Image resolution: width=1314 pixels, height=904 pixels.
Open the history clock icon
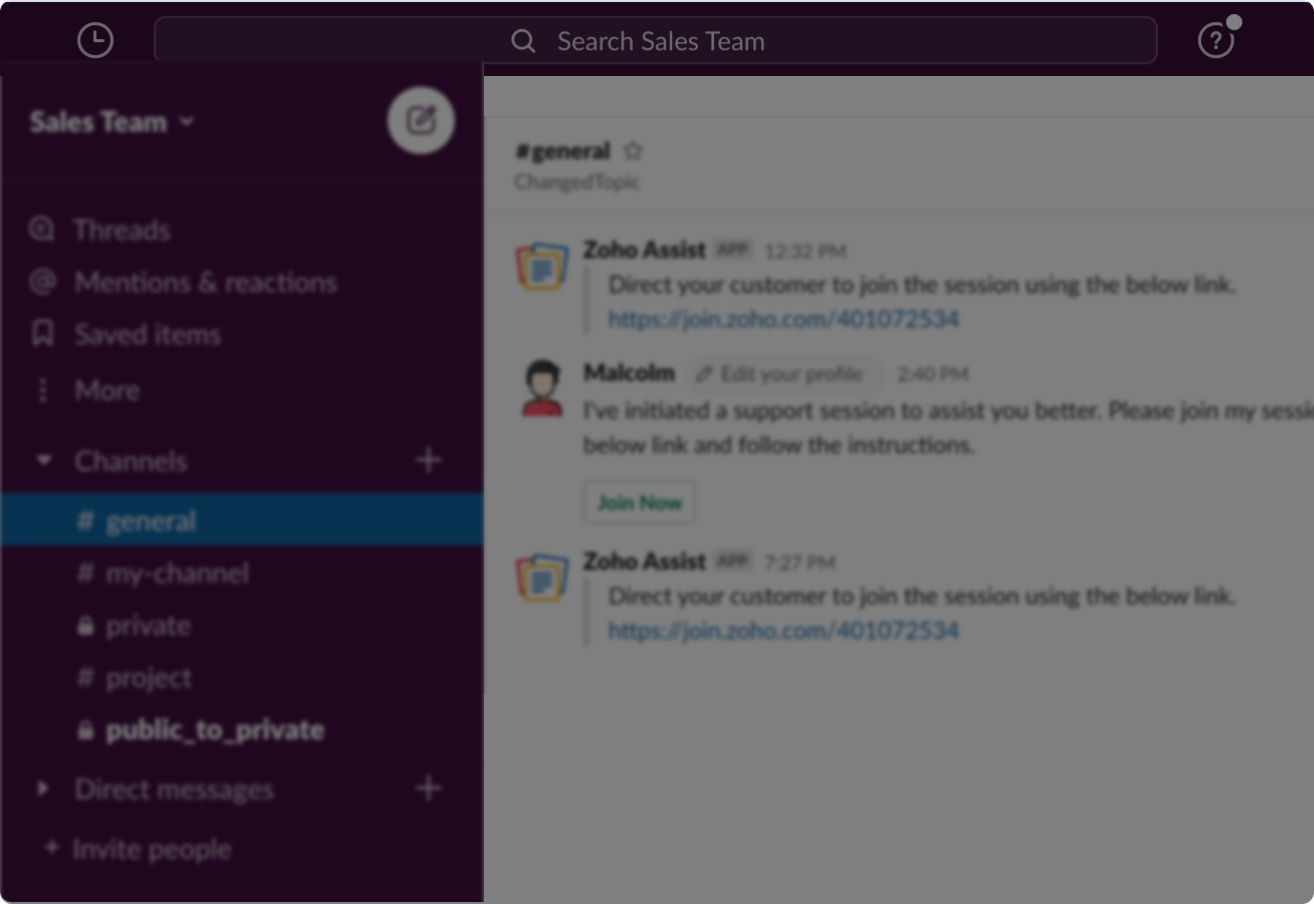point(95,40)
